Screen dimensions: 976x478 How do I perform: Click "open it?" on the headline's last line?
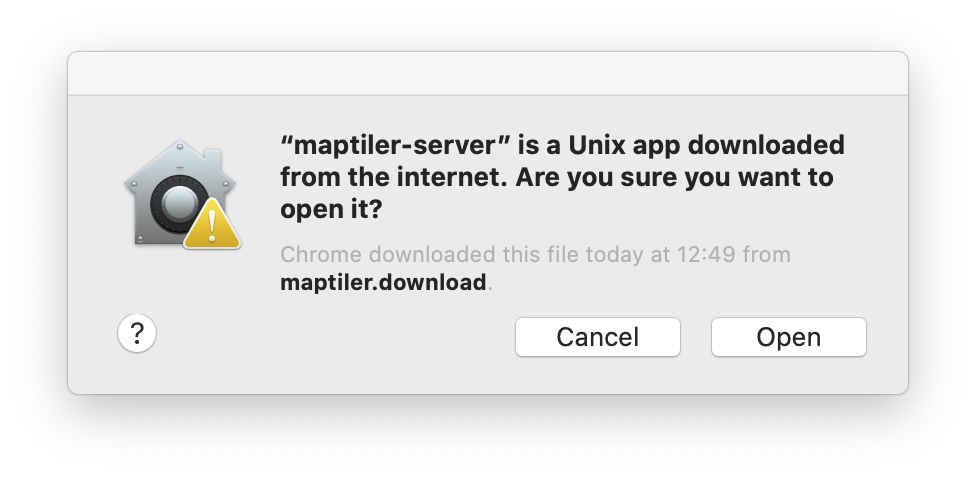[x=332, y=211]
